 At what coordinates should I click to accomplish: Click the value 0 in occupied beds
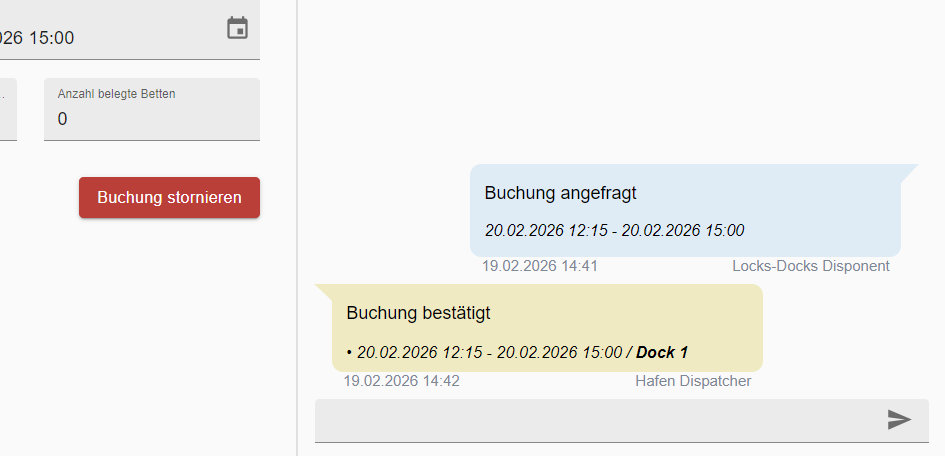coord(63,119)
